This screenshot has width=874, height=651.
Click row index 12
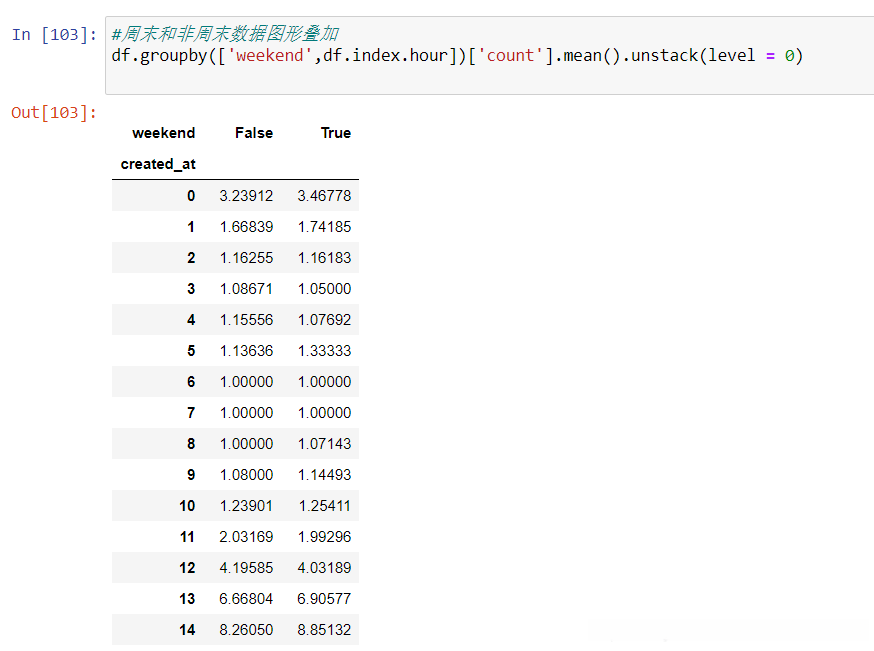pyautogui.click(x=187, y=568)
